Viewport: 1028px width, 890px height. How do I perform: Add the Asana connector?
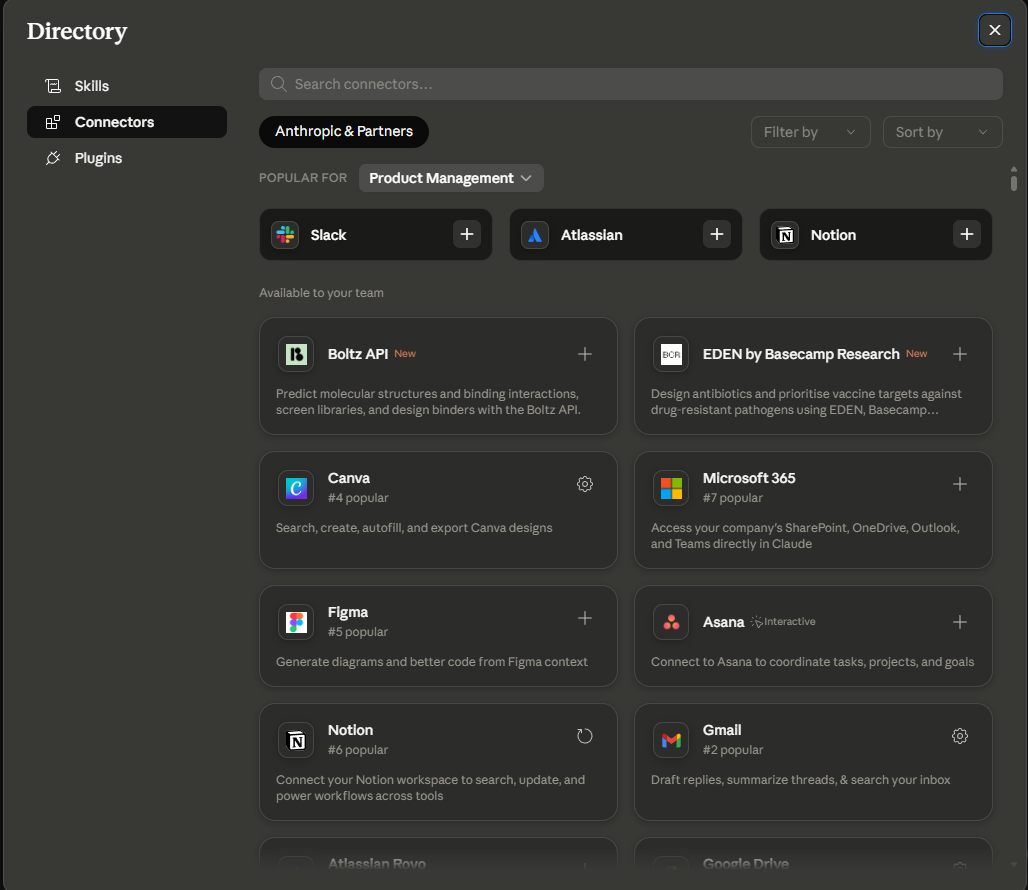click(x=960, y=622)
